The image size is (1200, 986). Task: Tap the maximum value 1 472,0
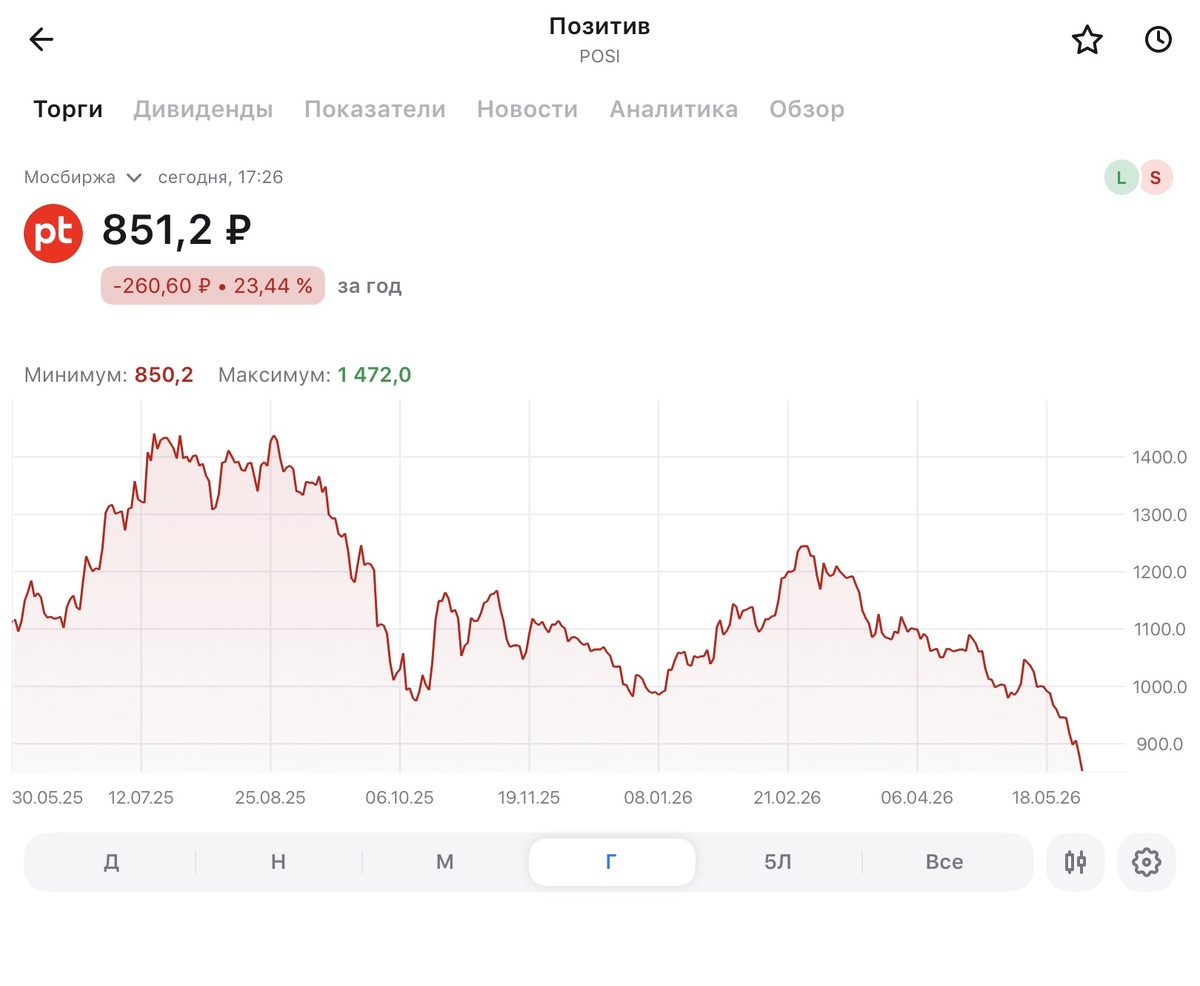pyautogui.click(x=374, y=375)
